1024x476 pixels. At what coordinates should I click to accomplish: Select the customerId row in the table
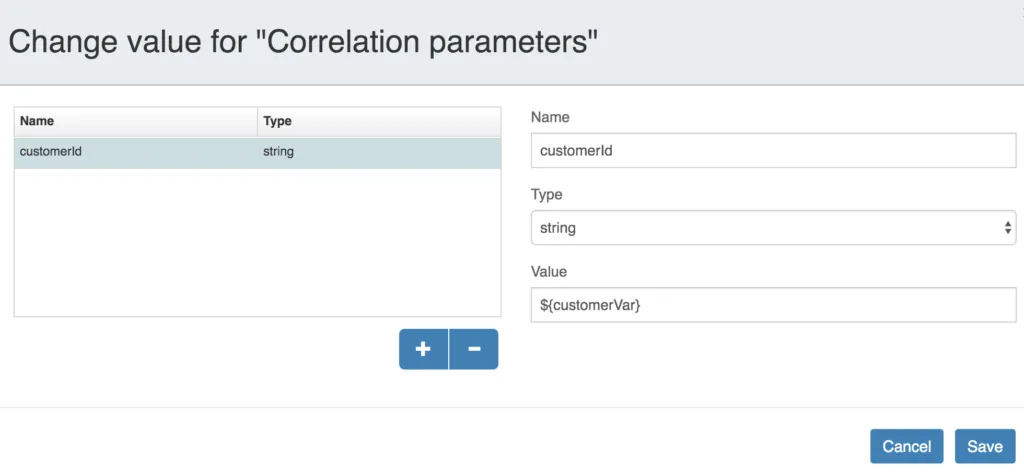pos(257,153)
